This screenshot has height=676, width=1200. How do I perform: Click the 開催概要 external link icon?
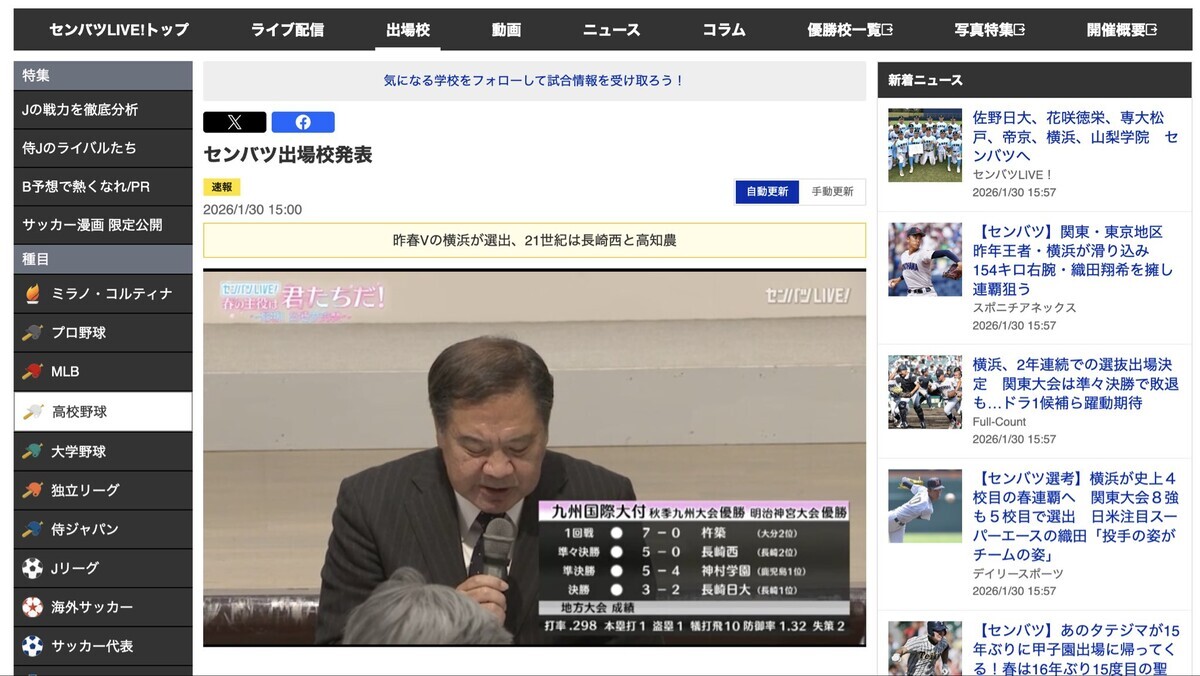1152,30
